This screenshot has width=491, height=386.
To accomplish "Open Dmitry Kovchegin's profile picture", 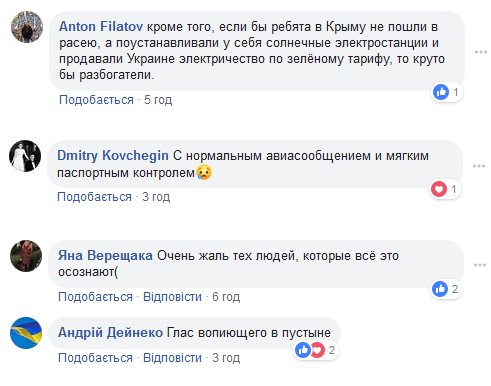I will point(25,156).
